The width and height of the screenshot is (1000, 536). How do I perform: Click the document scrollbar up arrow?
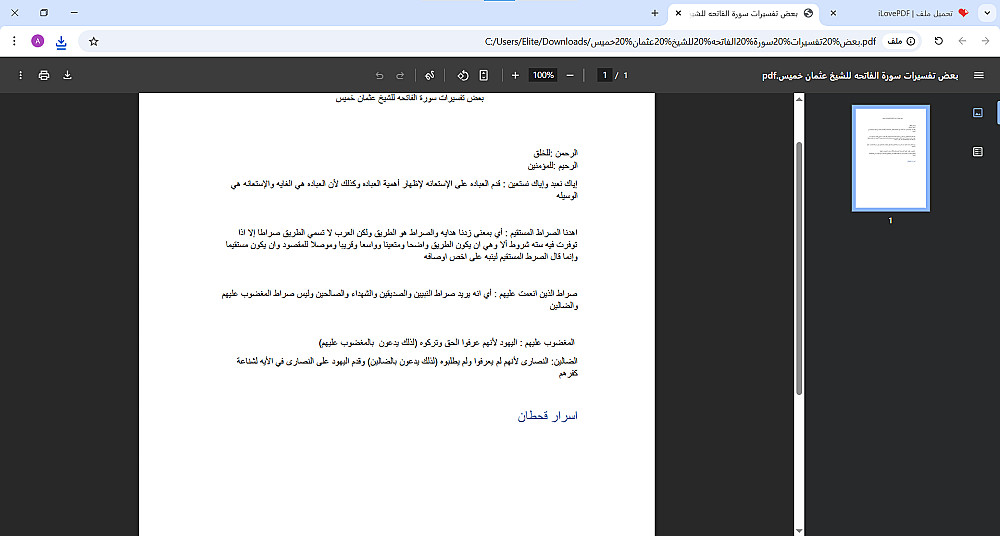[x=798, y=99]
